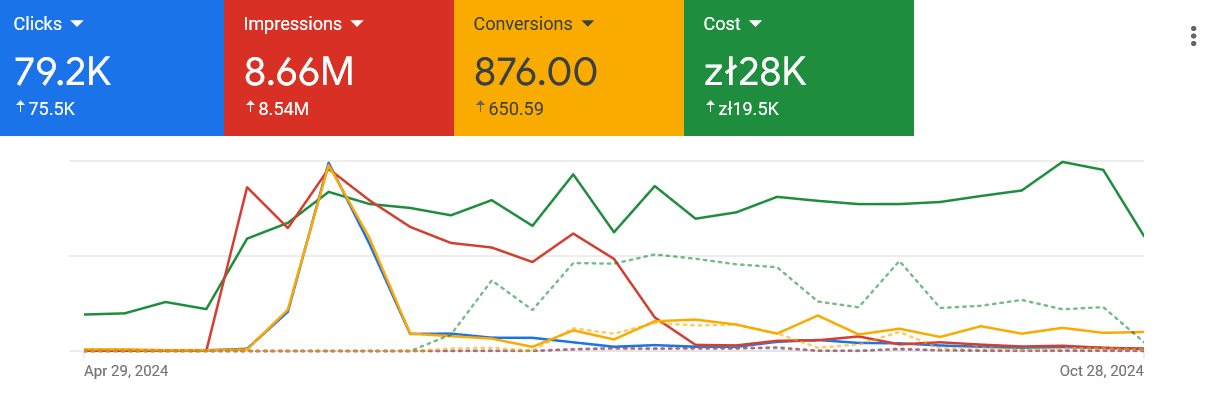This screenshot has height=393, width=1225.
Task: Open the Clicks metric dropdown arrow
Action: 77,24
